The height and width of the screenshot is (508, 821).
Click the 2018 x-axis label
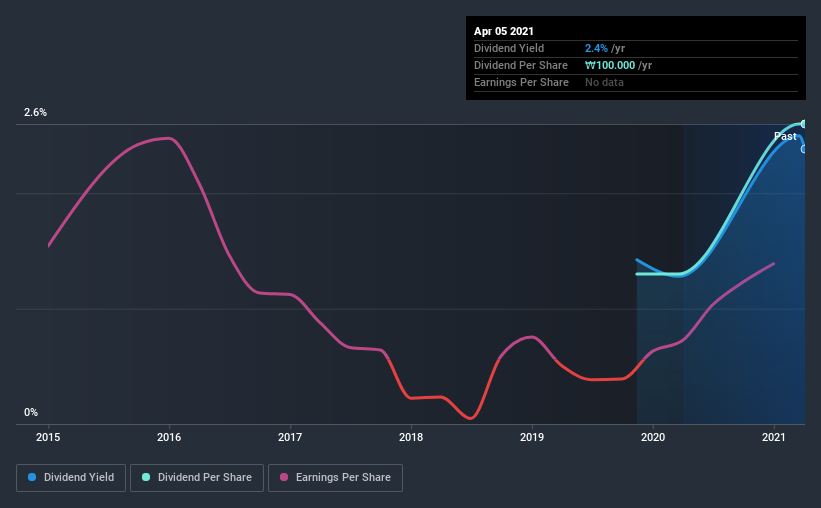coord(411,437)
